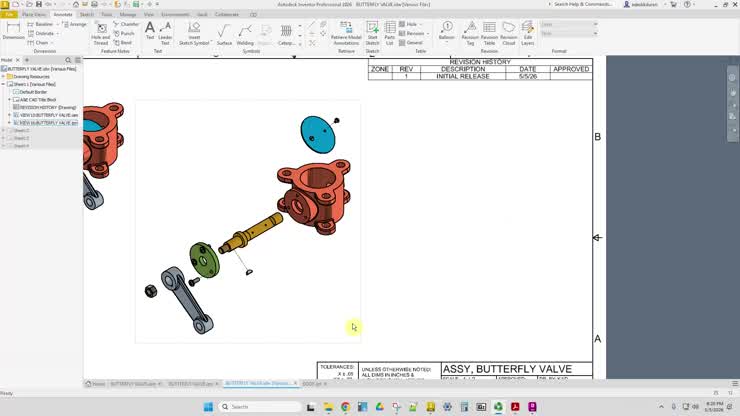Screen dimensions: 740x416
Task: Select the Dimension tool
Action: (13, 31)
